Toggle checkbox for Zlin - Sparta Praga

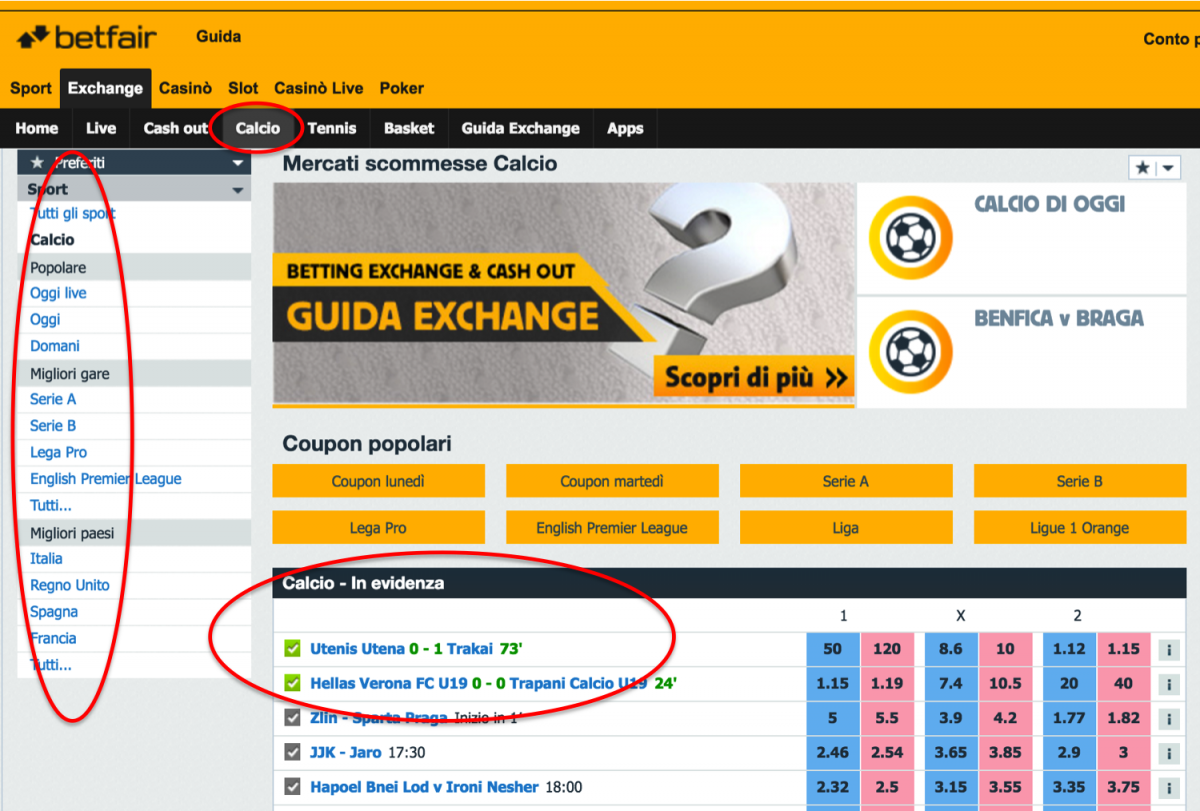292,718
